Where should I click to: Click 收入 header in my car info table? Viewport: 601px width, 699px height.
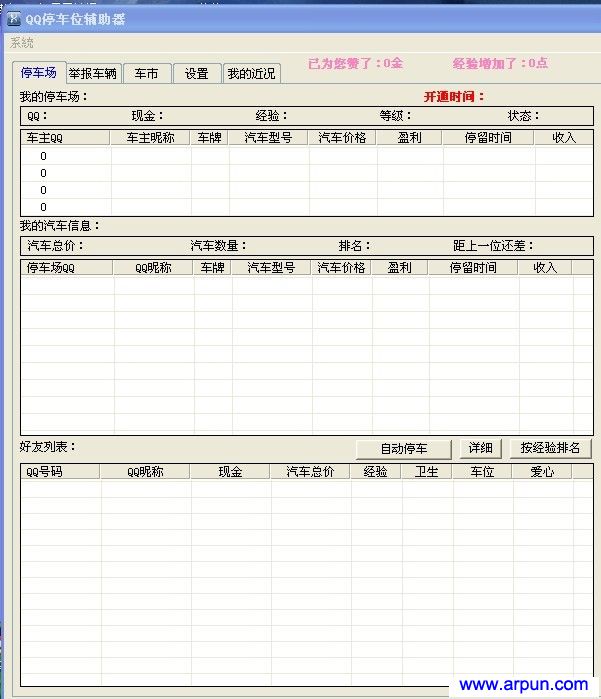545,267
